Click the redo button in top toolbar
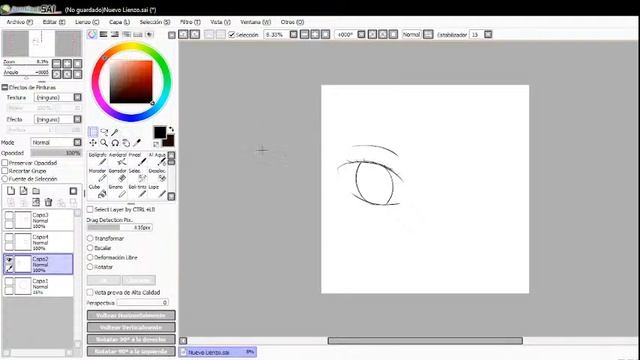The height and width of the screenshot is (360, 640). (x=195, y=34)
